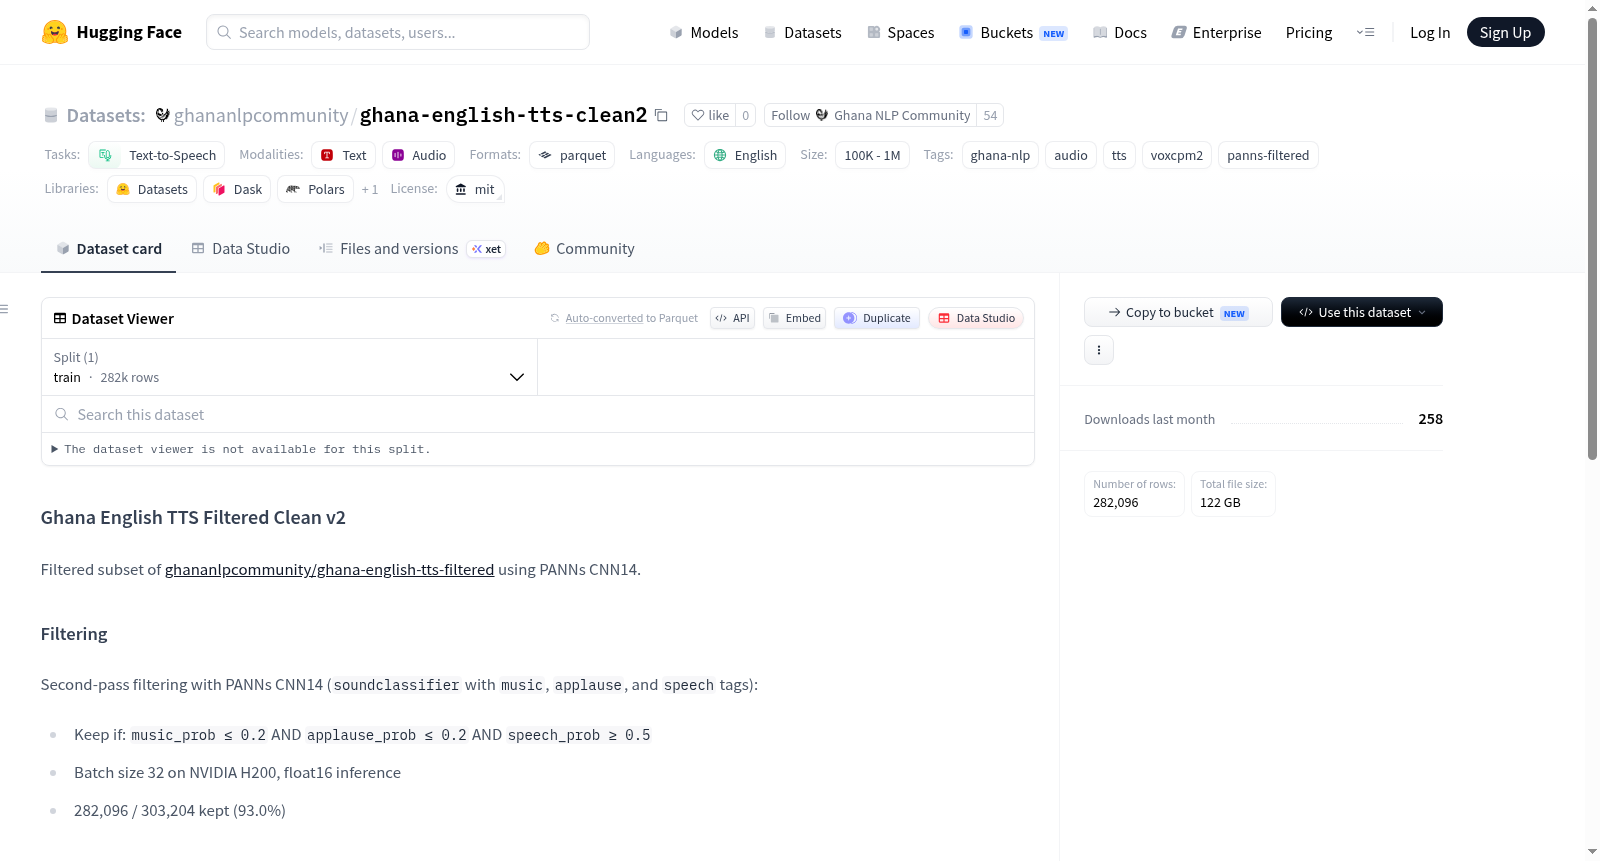This screenshot has height=861, width=1600.
Task: Copy dataset name with the copy icon
Action: (661, 115)
